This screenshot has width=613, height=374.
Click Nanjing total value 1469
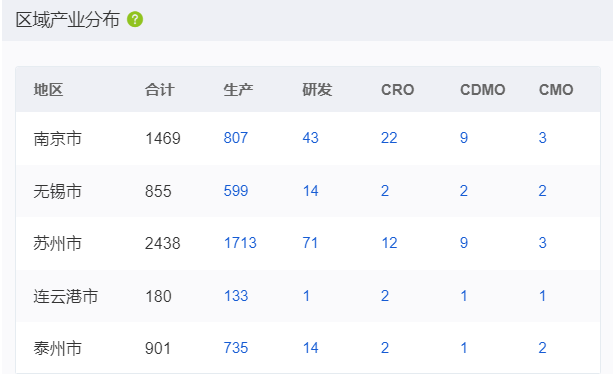(163, 138)
